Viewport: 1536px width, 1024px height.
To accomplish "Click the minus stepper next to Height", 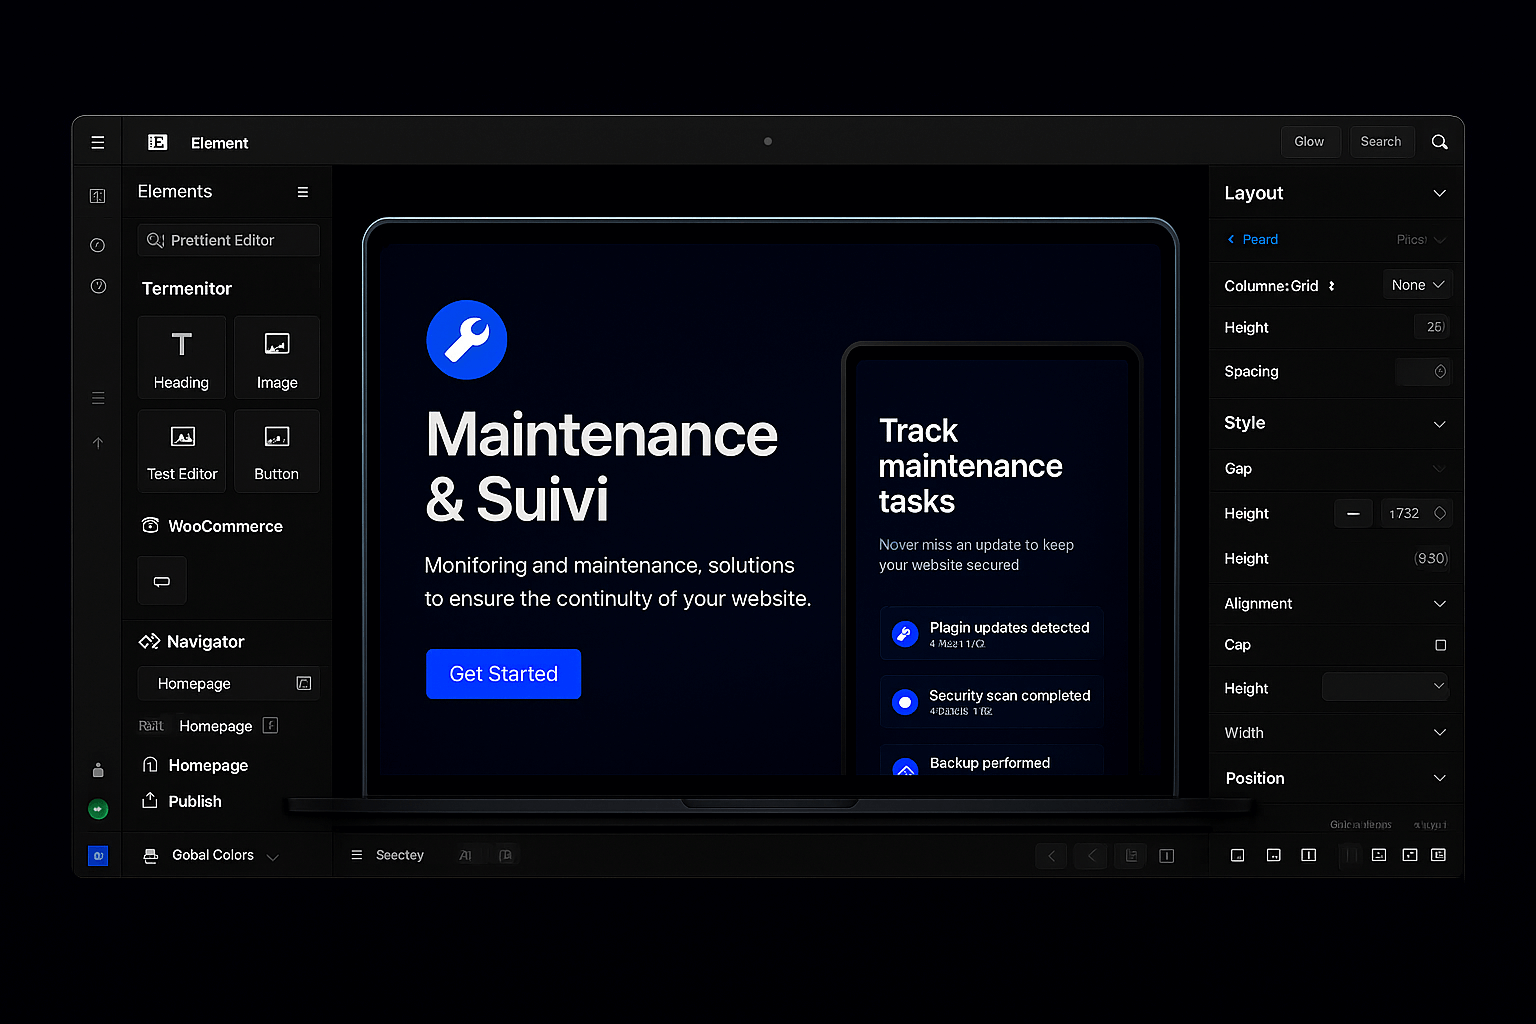I will pos(1352,513).
